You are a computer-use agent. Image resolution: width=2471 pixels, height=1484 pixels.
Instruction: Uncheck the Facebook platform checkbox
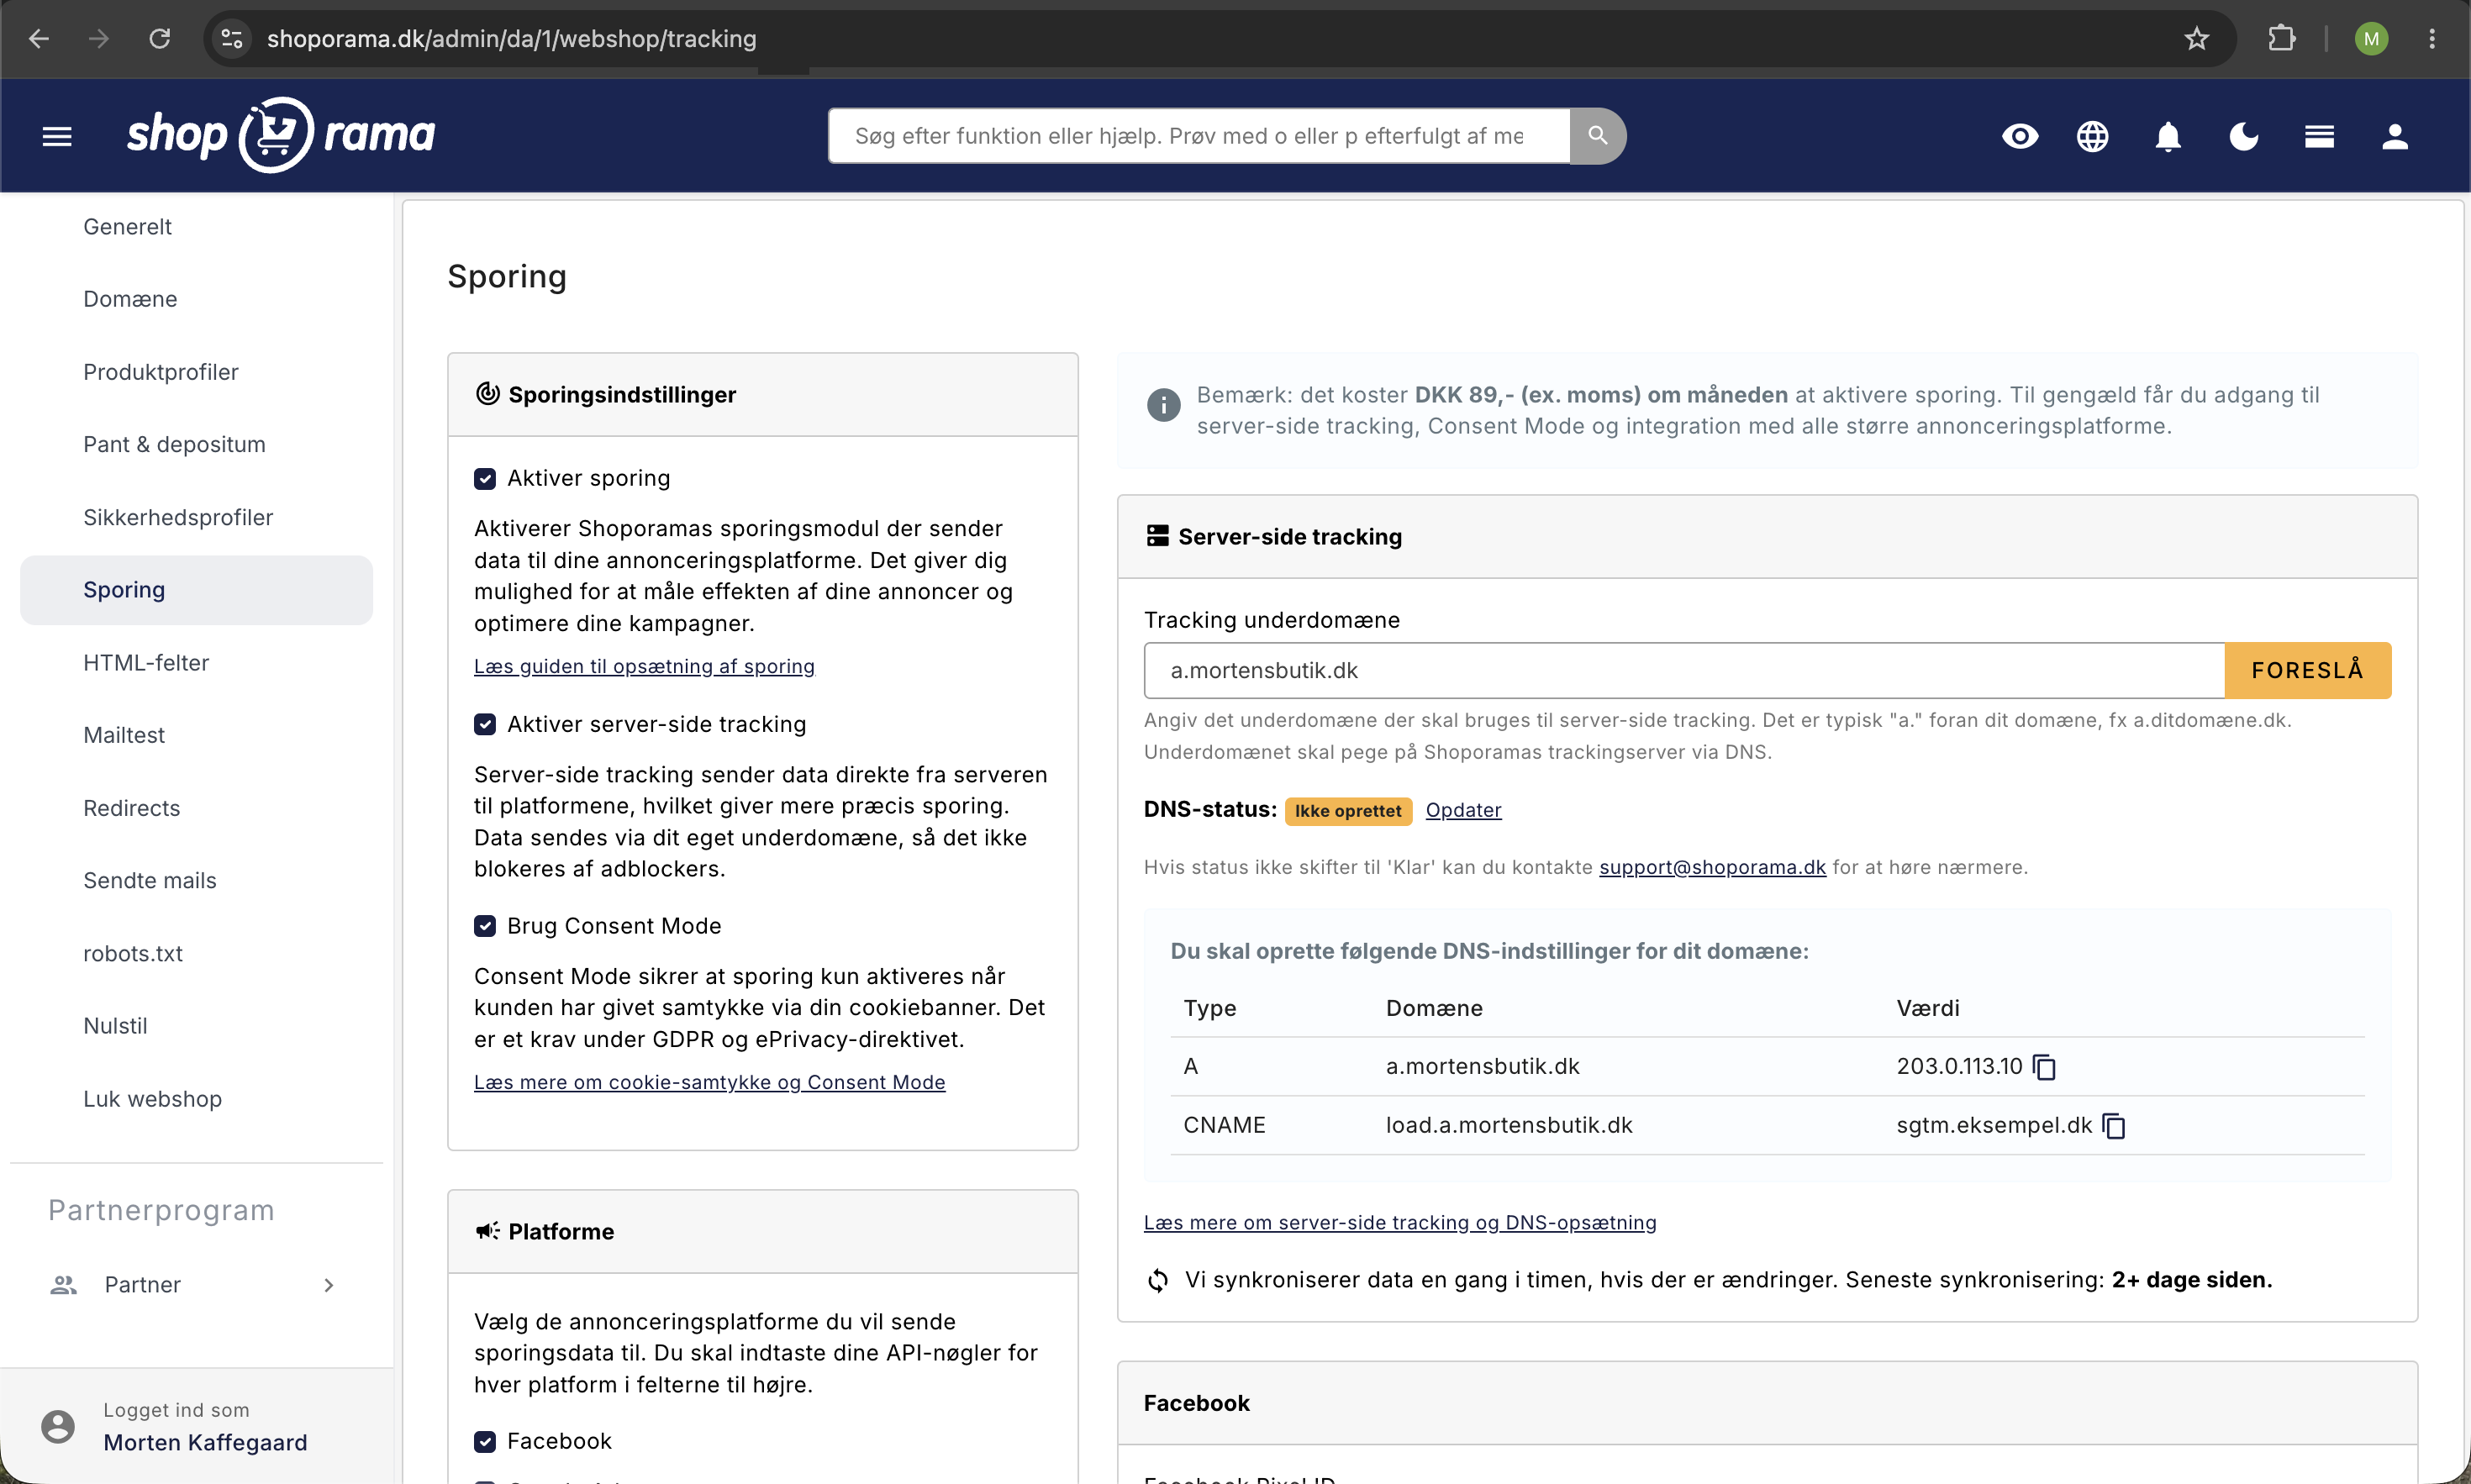[485, 1441]
